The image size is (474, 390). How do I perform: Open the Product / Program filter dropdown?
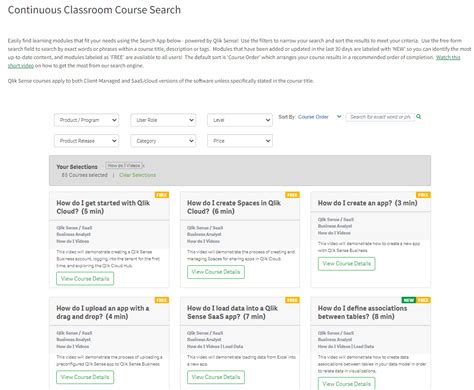coord(86,120)
